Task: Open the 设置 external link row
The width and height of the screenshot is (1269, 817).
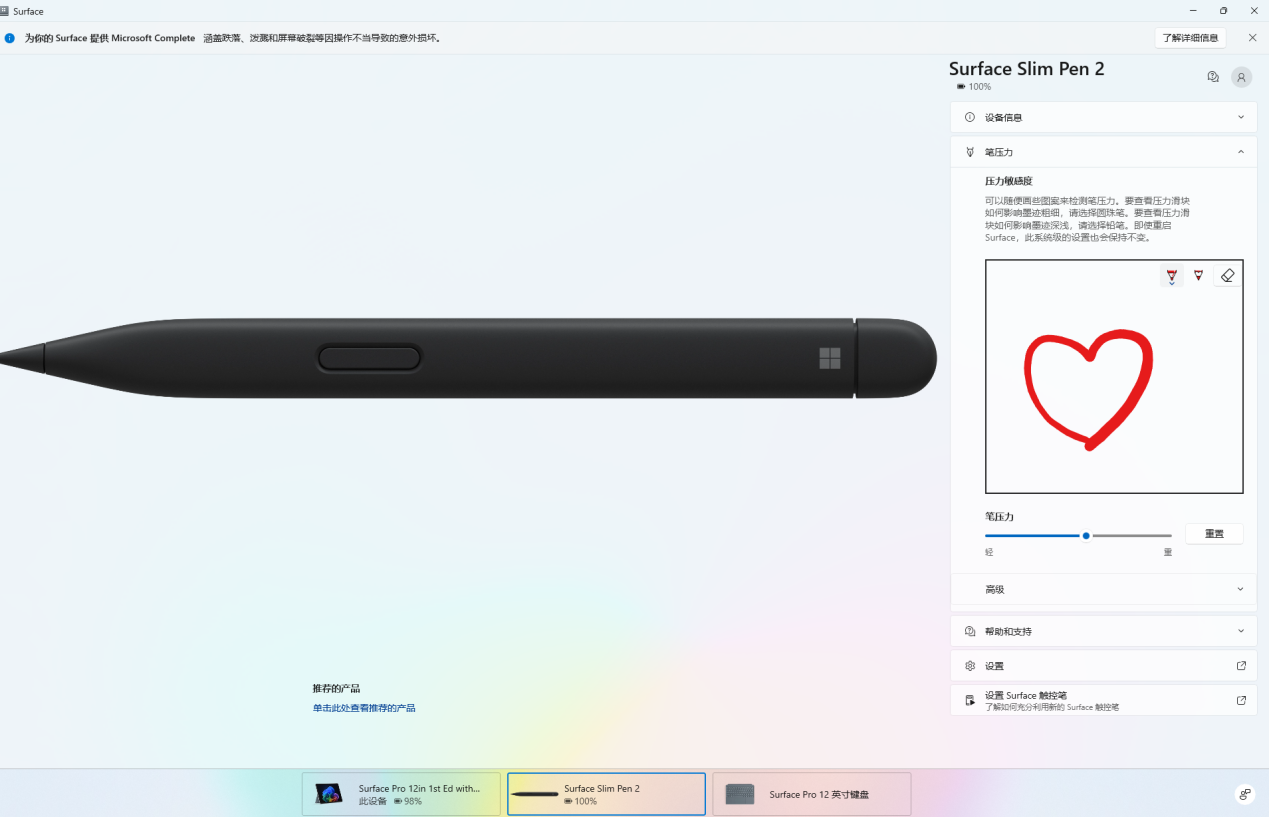Action: [1103, 666]
